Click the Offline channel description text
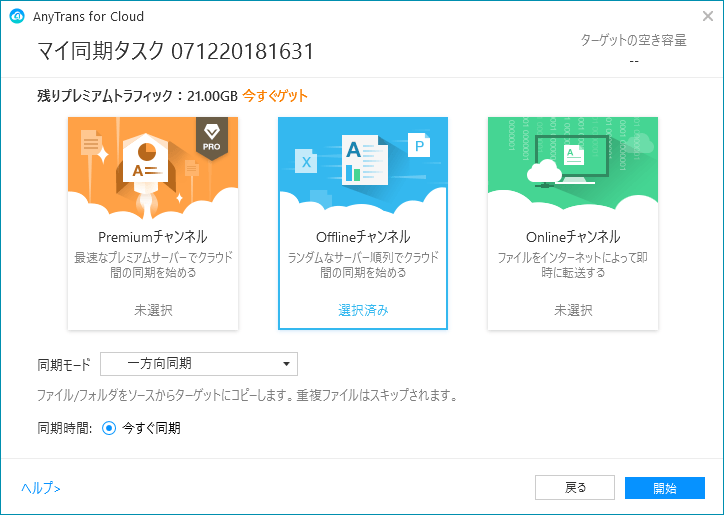Viewport: 724px width, 515px height. [x=363, y=265]
